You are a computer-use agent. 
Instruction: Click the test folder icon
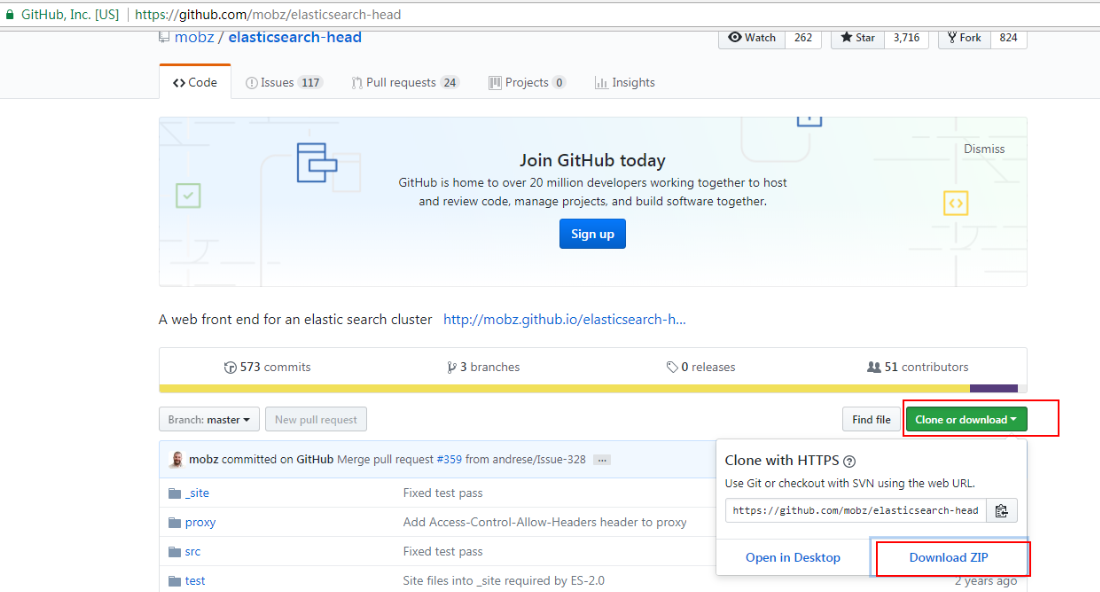coord(175,581)
